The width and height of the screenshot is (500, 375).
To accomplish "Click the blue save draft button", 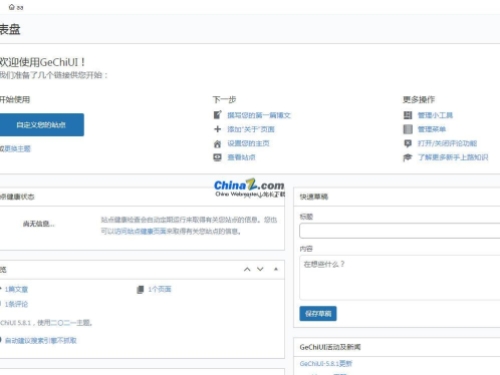I will [x=318, y=313].
